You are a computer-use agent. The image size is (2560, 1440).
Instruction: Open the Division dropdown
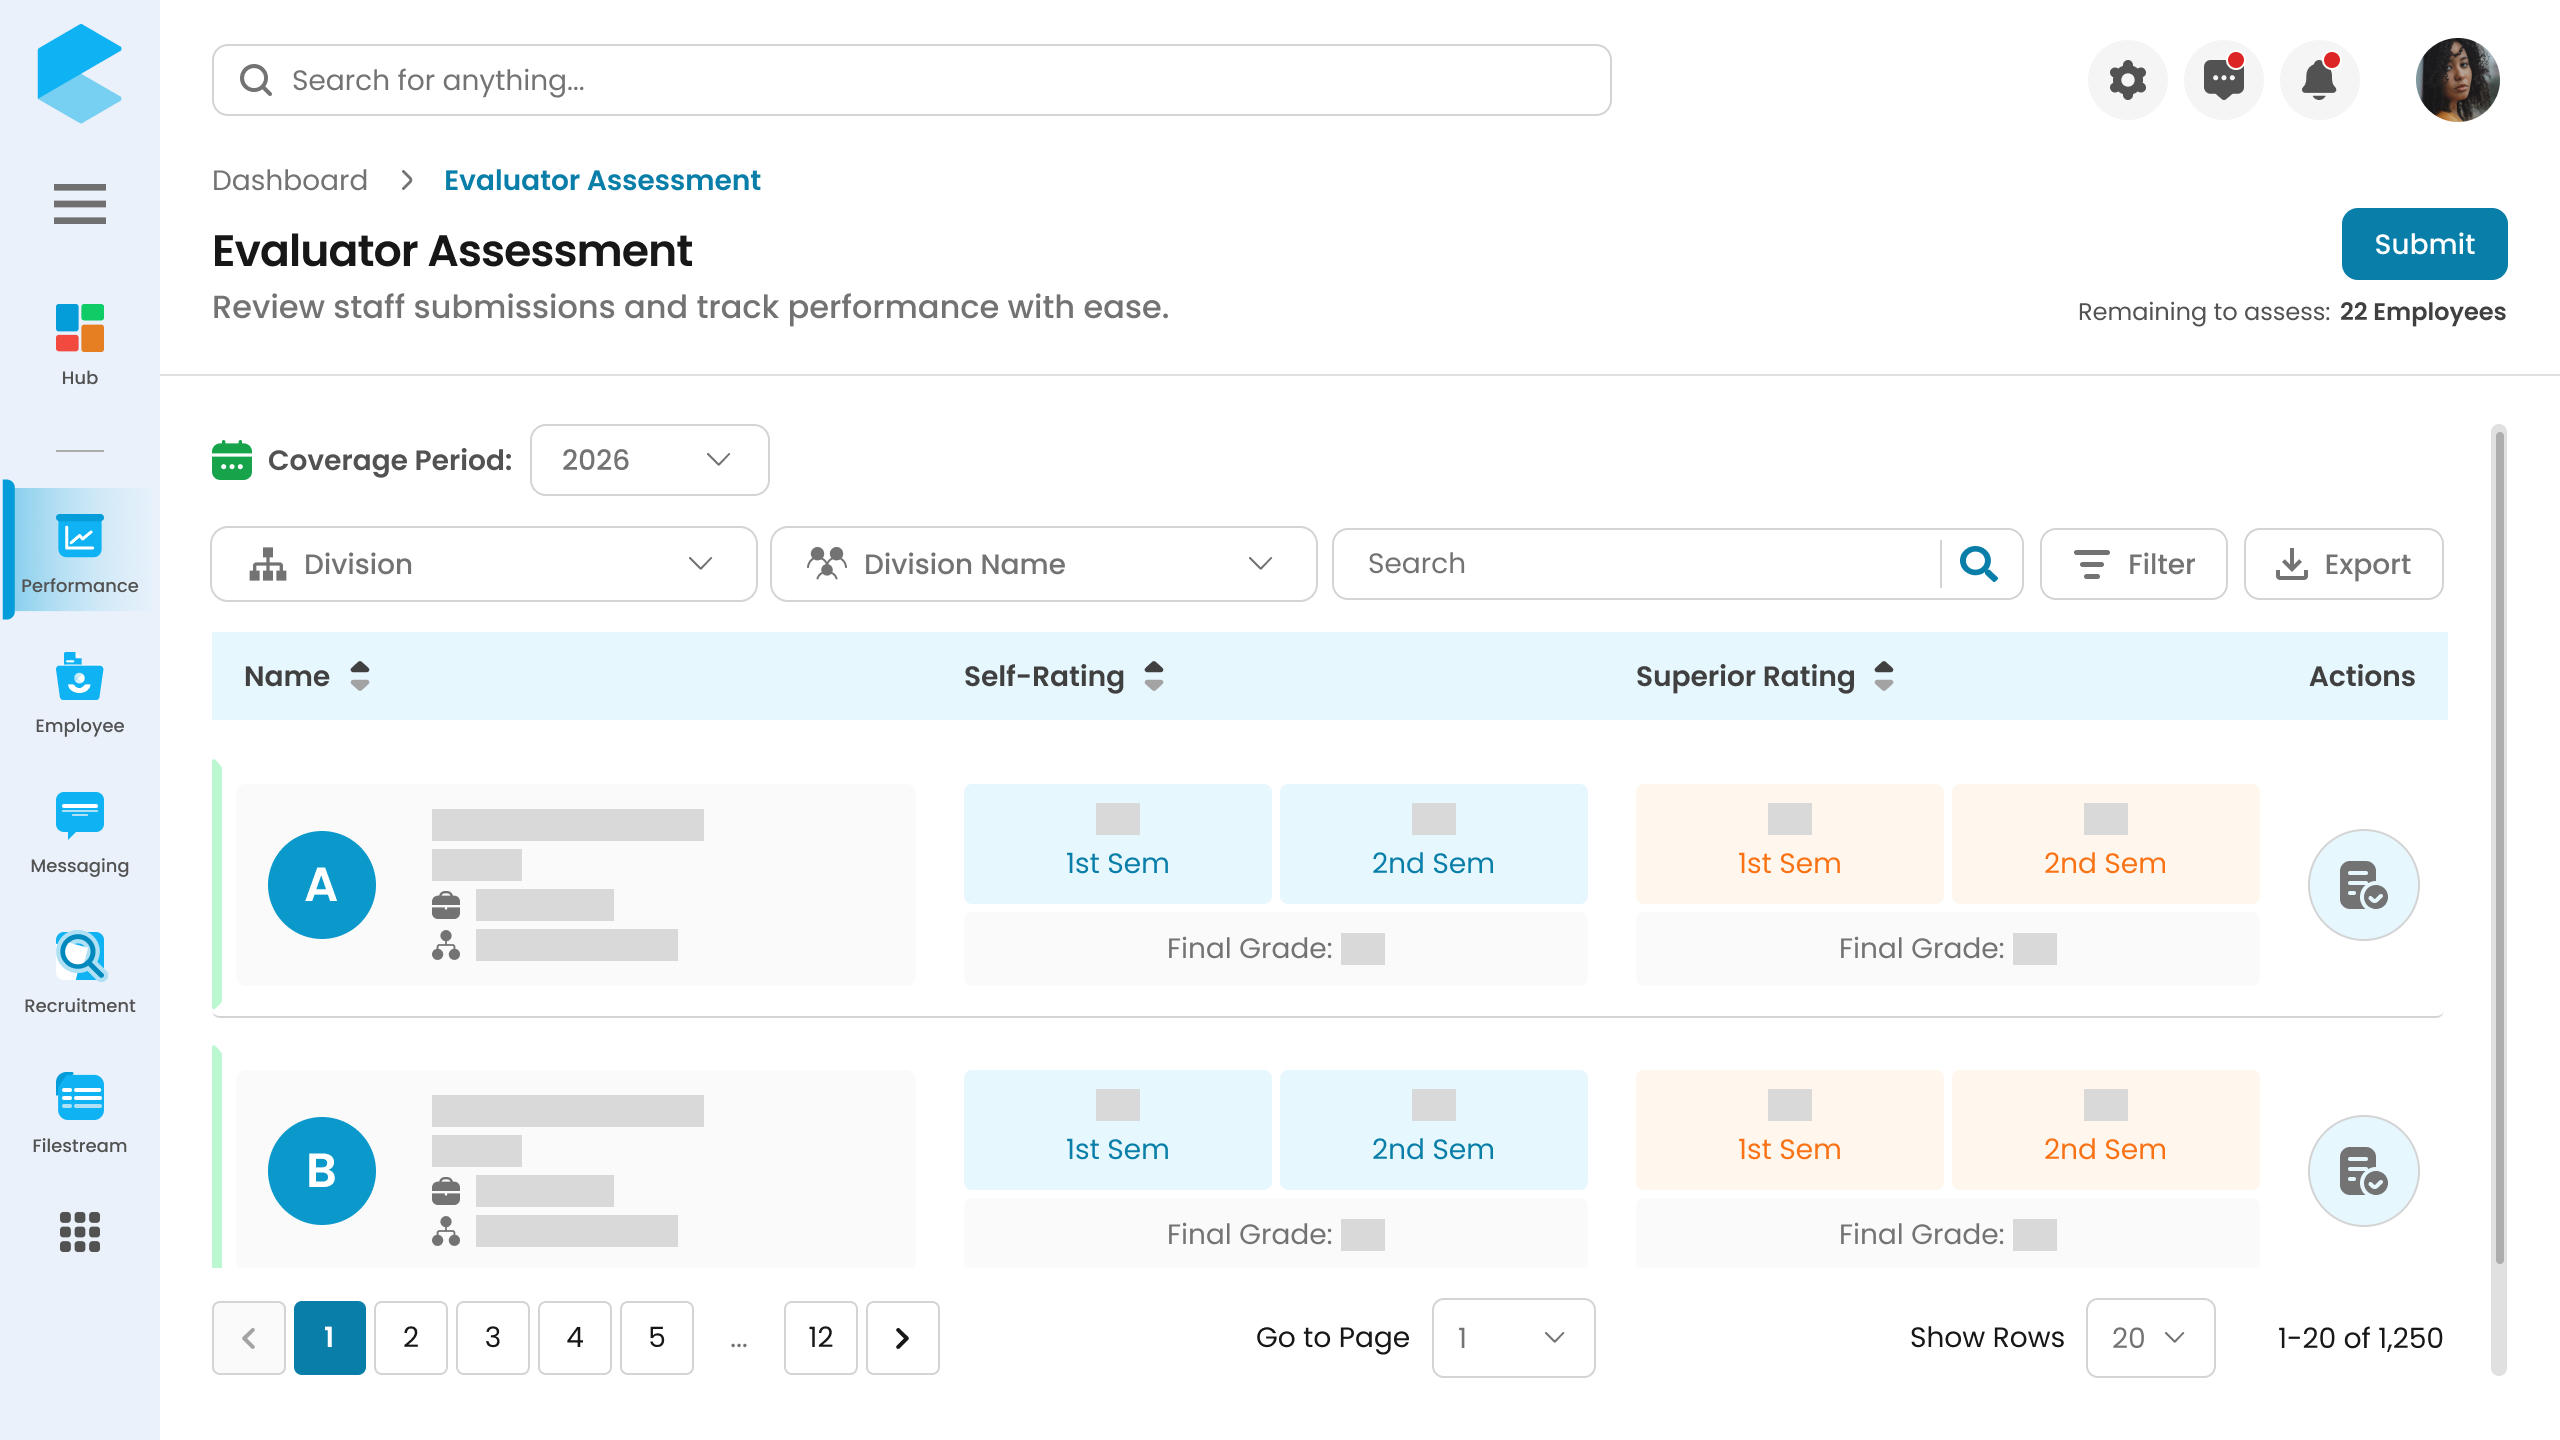coord(484,564)
